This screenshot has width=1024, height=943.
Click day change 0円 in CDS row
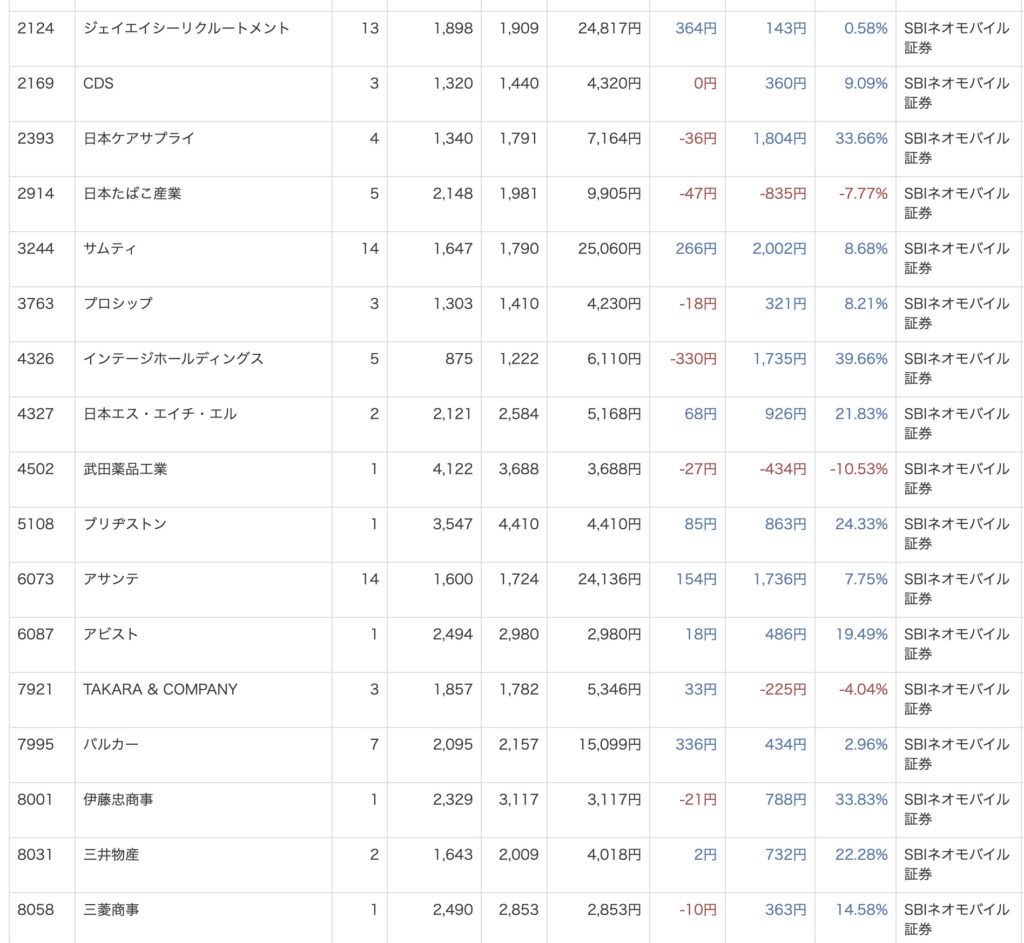[705, 84]
